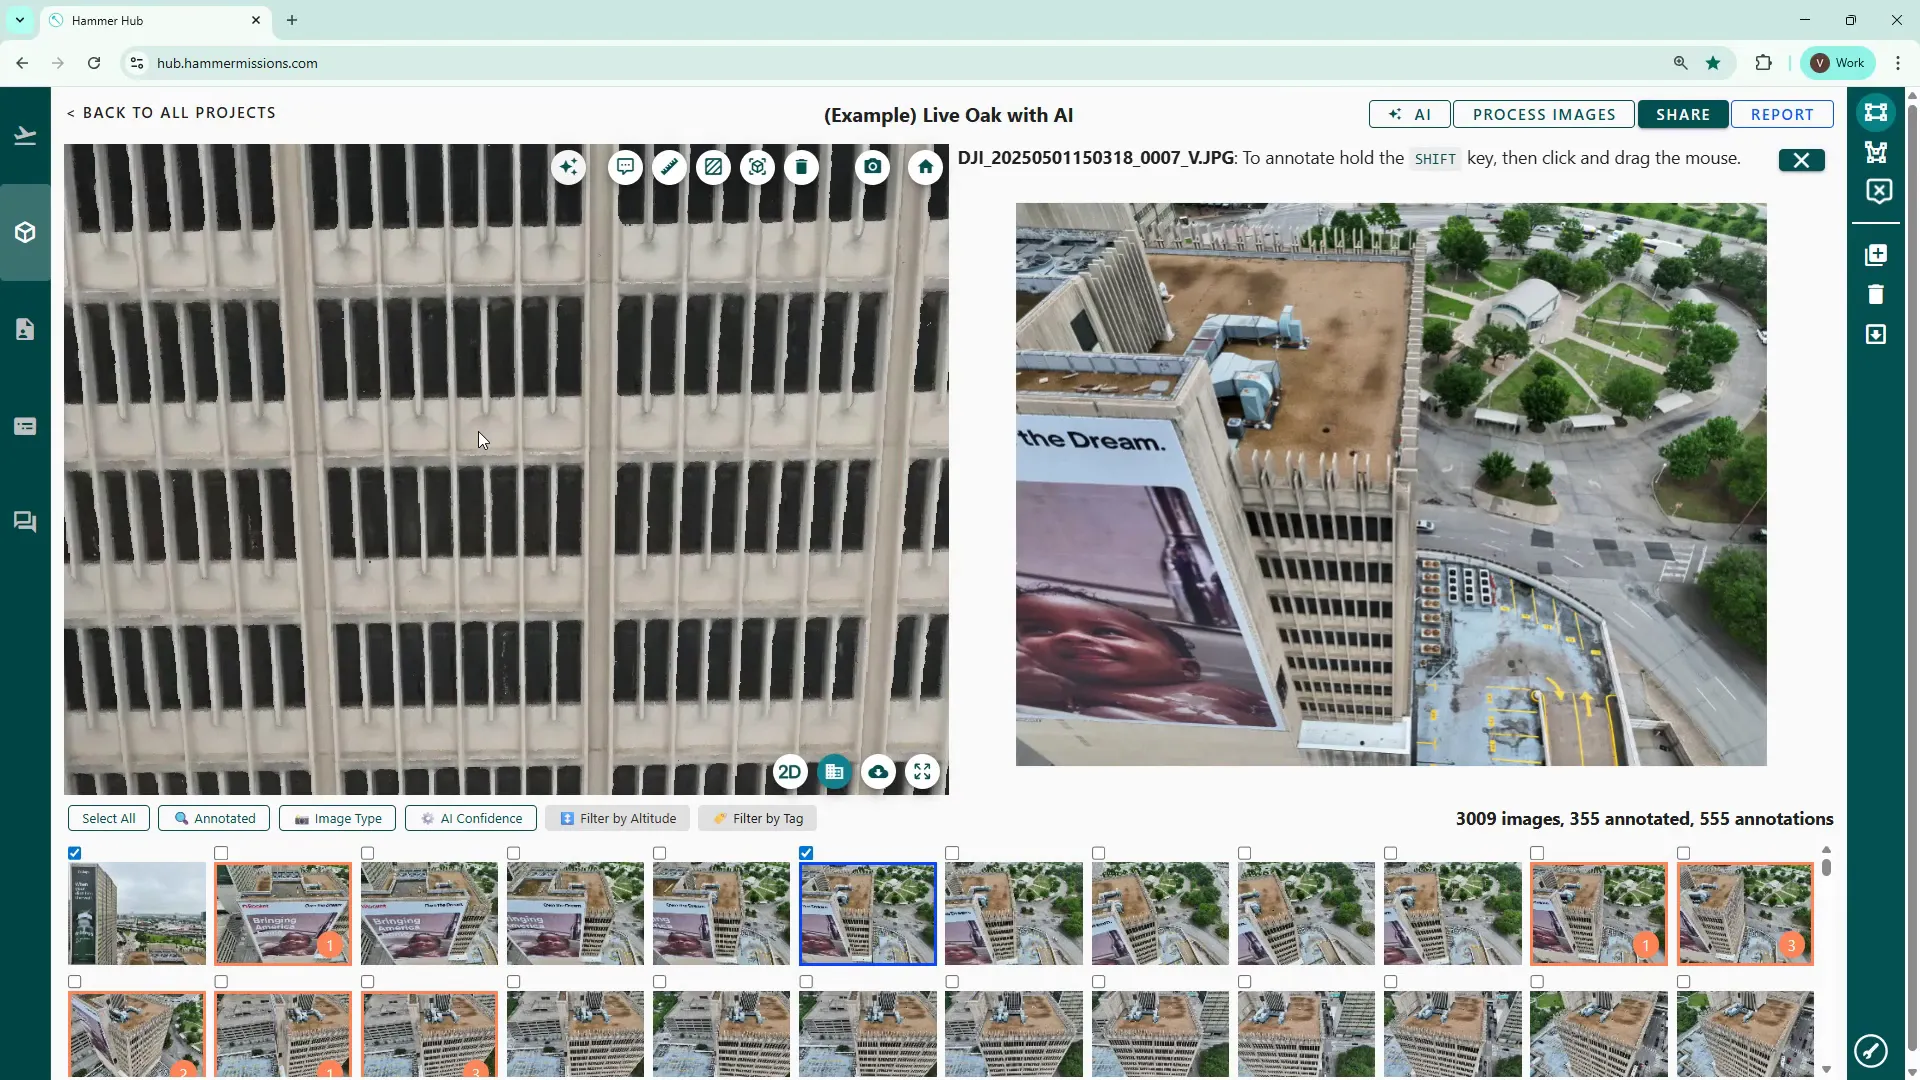Select the hatched area measurement tool
Screen dimensions: 1920x1080
(713, 167)
